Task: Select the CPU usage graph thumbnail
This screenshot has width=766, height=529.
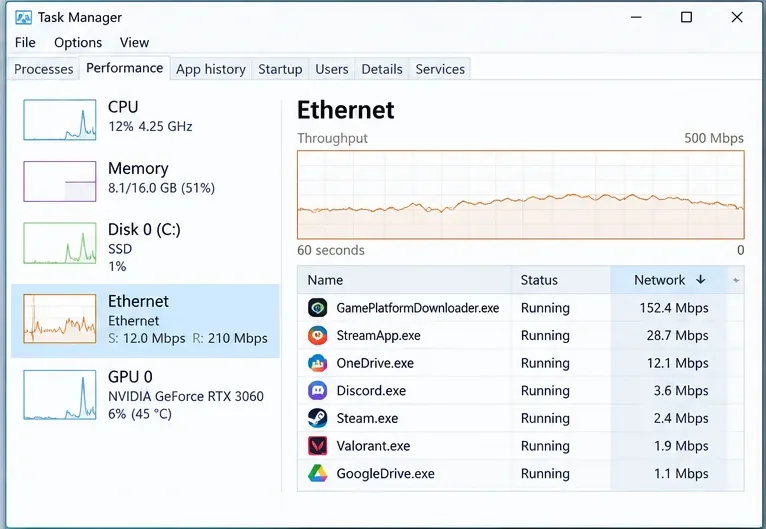Action: (x=60, y=120)
